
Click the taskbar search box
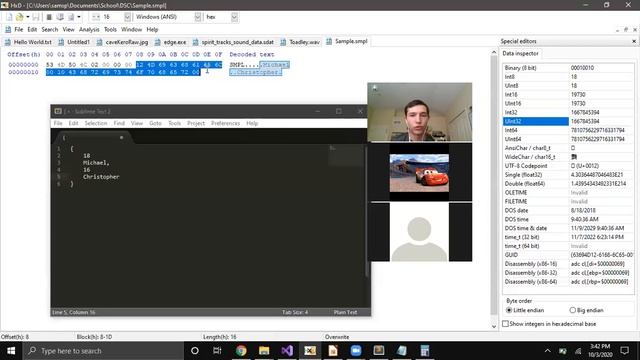point(103,351)
